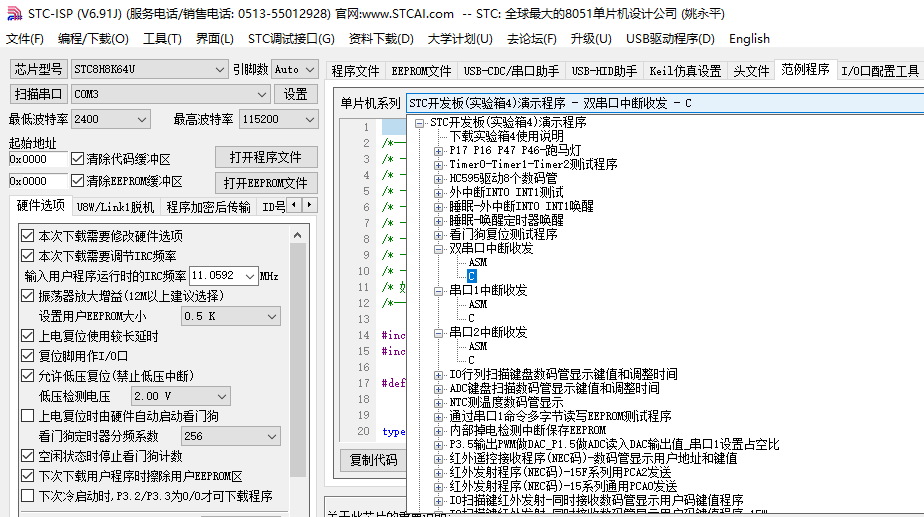Select 下载实验箱4使用说明 tree item

click(507, 137)
